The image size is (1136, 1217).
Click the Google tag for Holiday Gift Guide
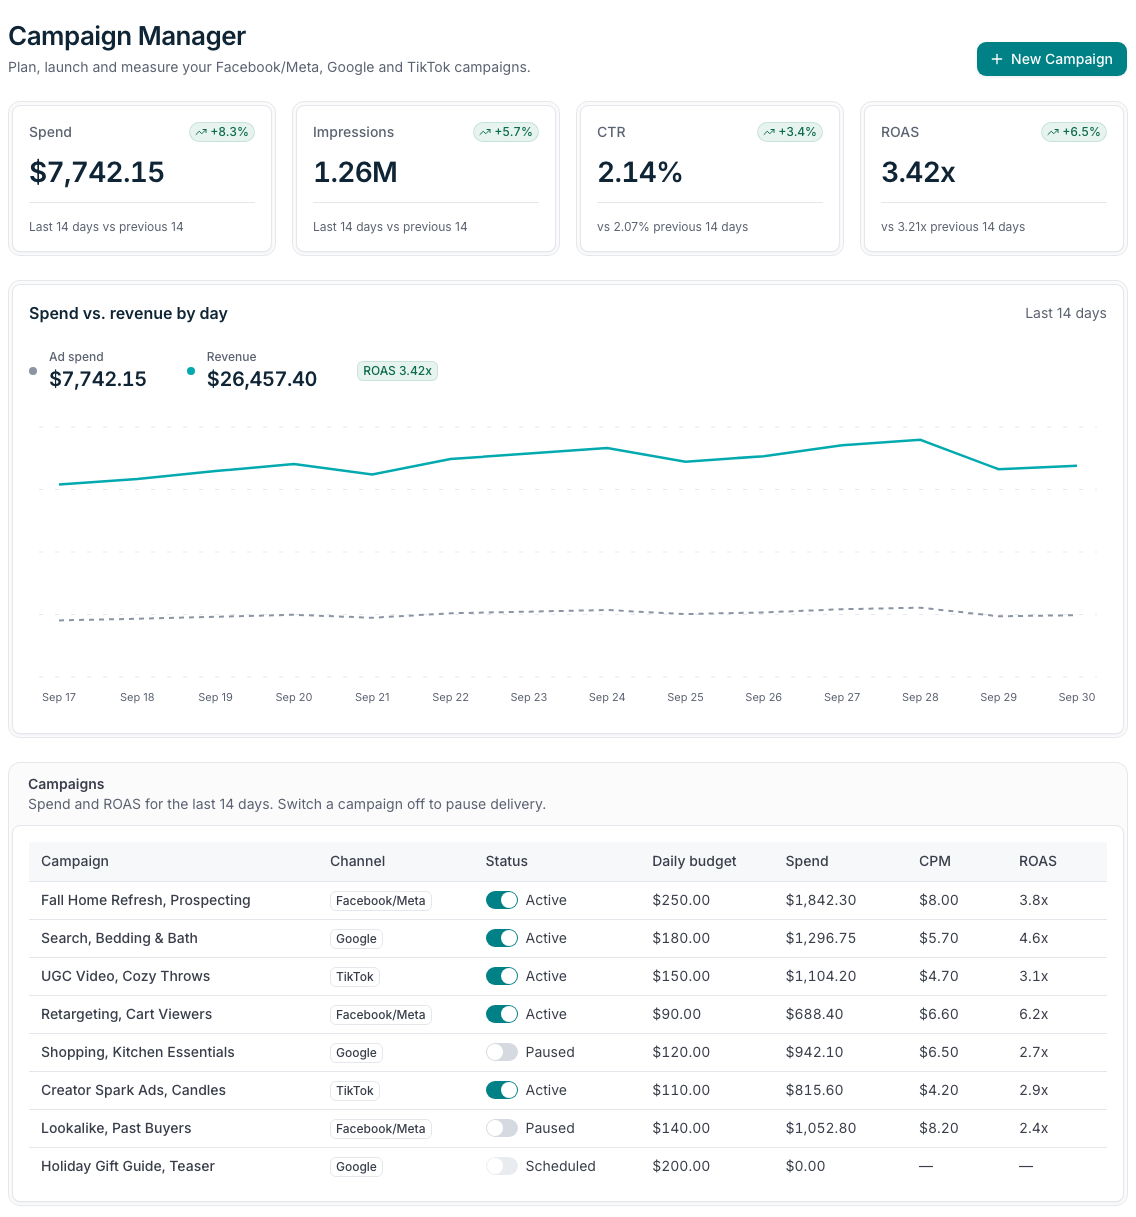click(x=356, y=1167)
